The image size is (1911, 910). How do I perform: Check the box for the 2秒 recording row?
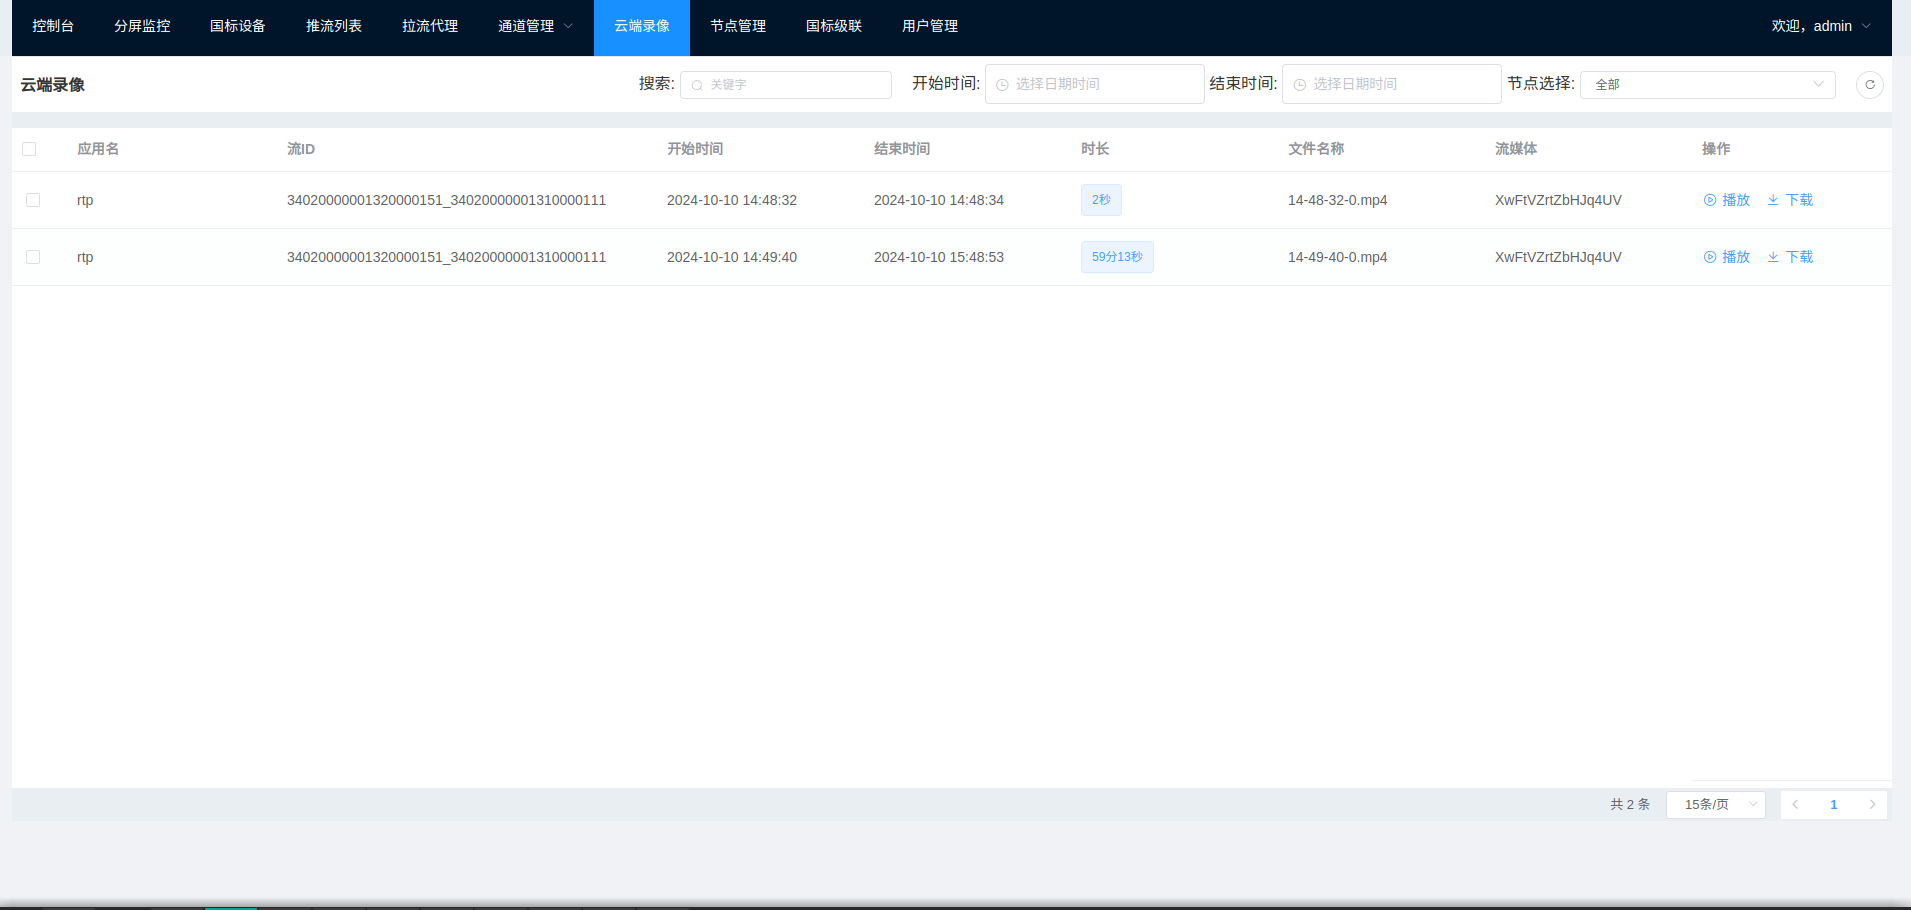(x=33, y=200)
